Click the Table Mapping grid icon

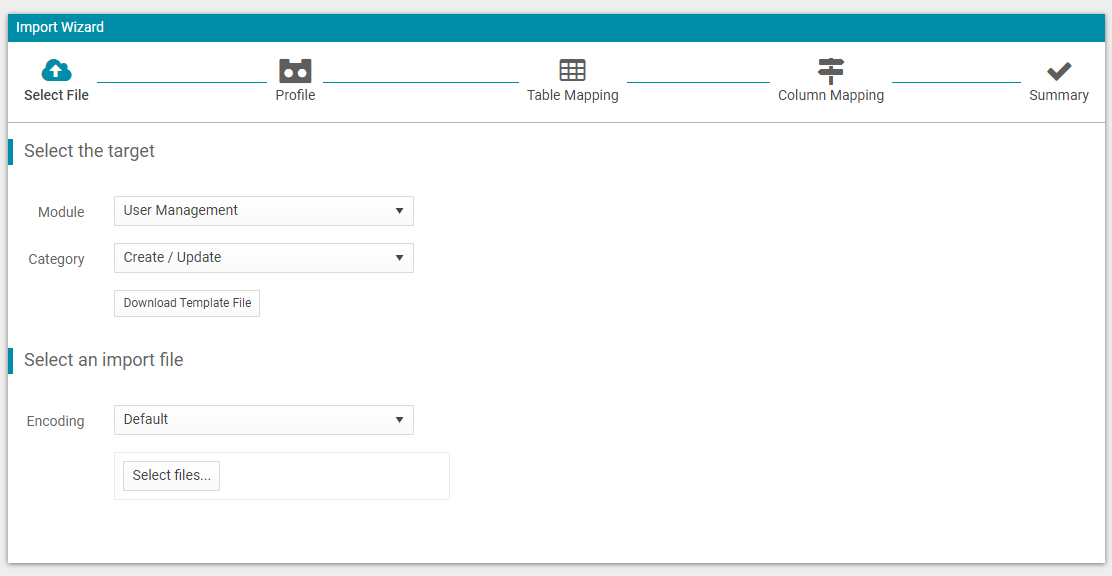(572, 70)
